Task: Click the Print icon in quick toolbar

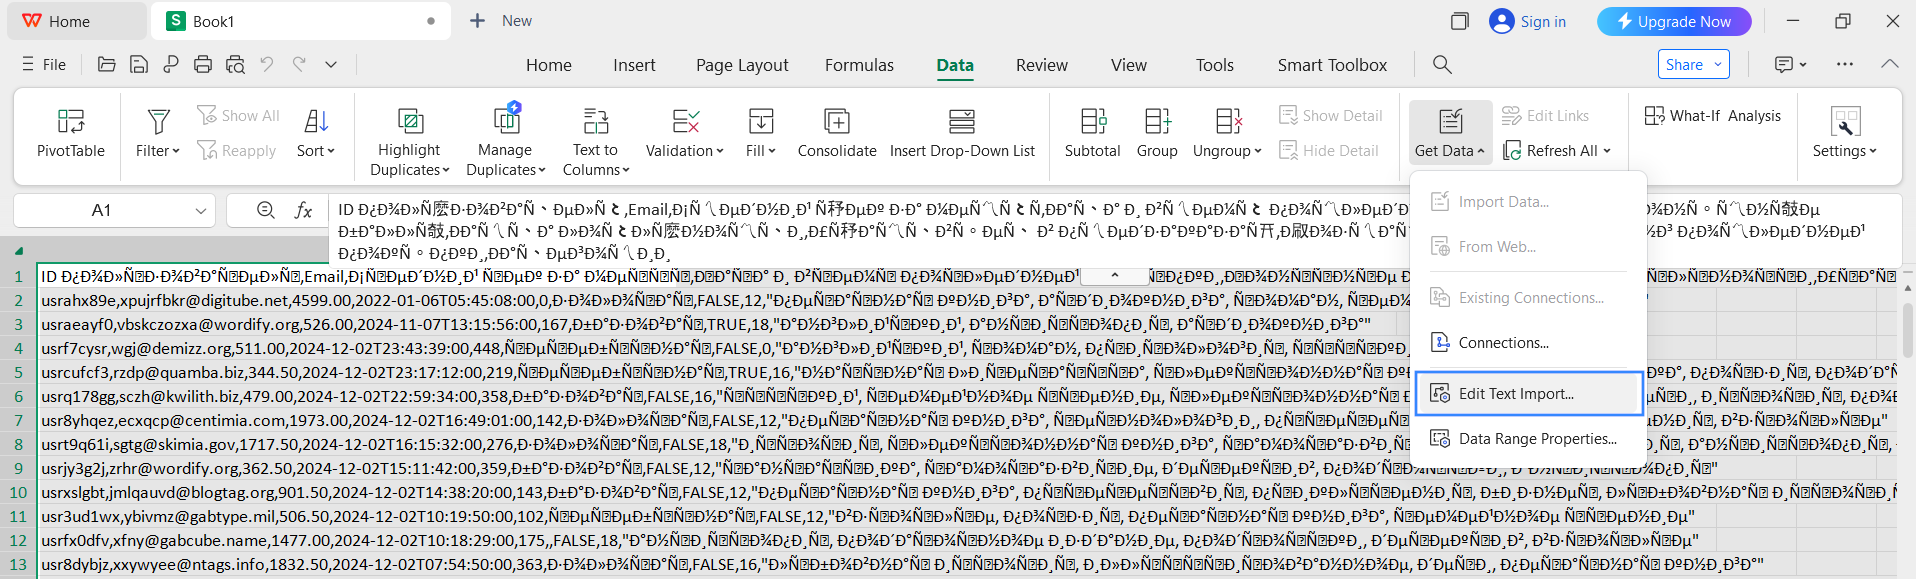Action: 203,65
